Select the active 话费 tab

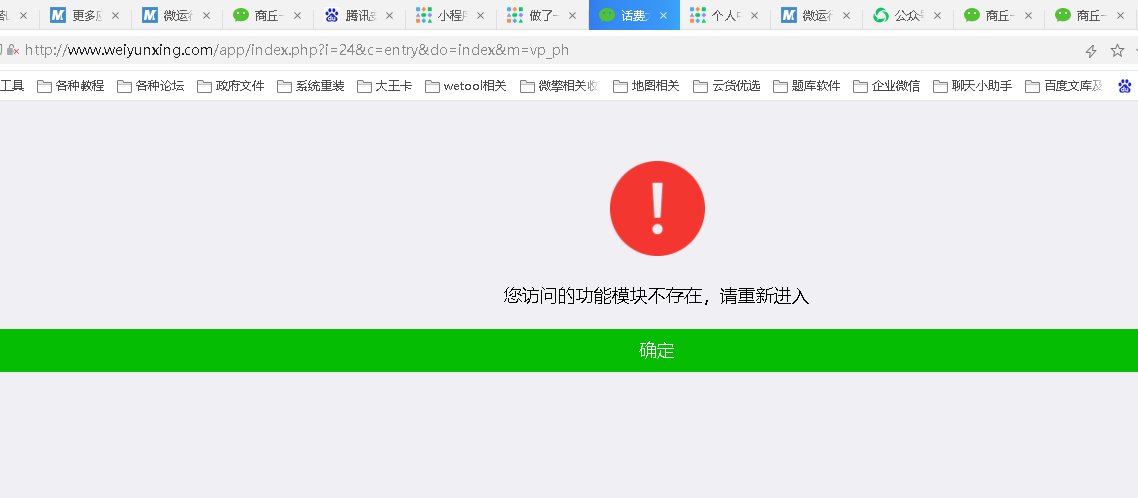[x=634, y=15]
